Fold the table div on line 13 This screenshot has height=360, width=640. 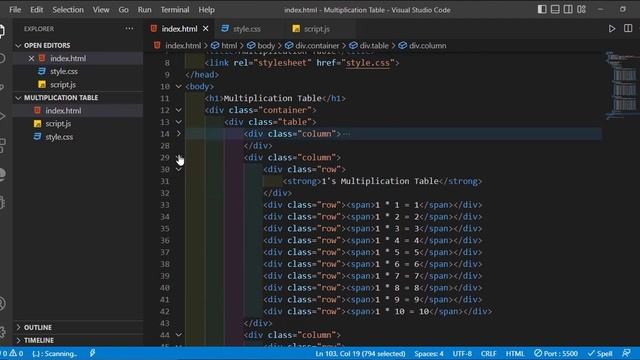[178, 122]
